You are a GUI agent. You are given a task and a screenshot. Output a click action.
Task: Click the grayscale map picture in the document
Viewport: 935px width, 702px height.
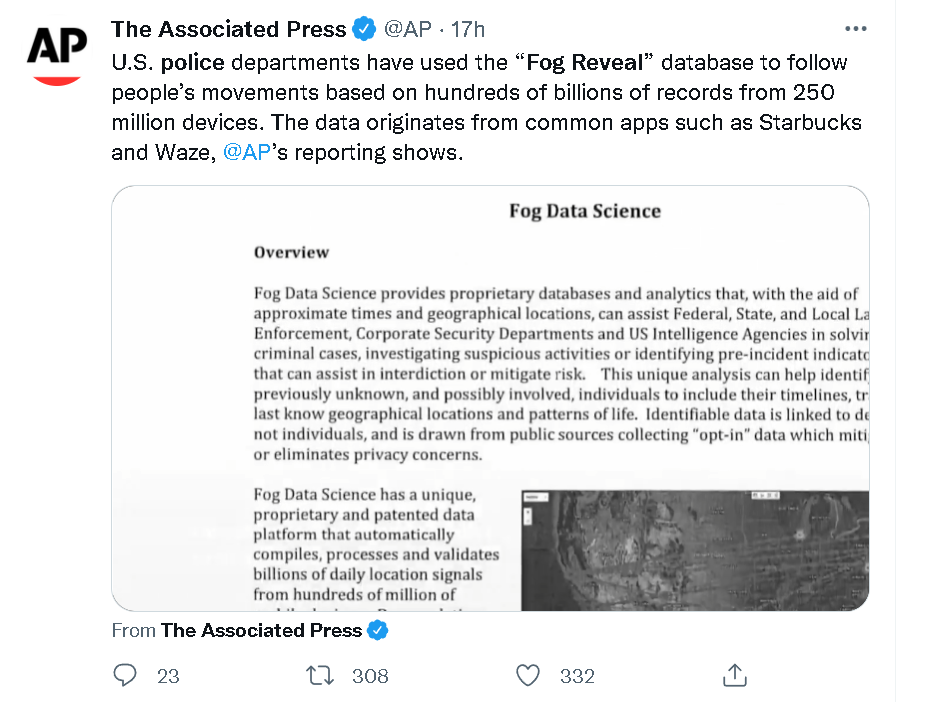click(x=694, y=550)
